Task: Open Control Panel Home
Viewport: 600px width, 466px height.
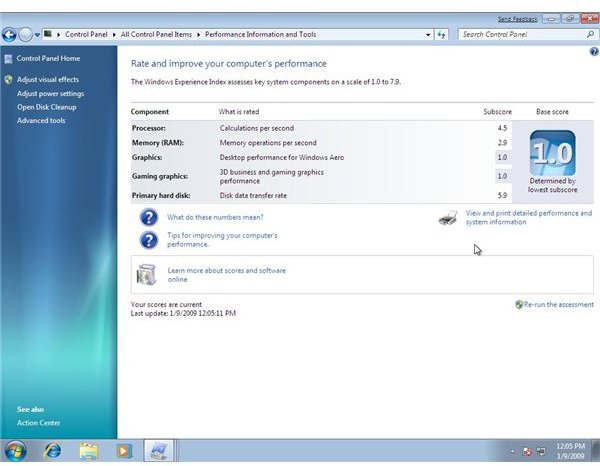Action: point(48,59)
